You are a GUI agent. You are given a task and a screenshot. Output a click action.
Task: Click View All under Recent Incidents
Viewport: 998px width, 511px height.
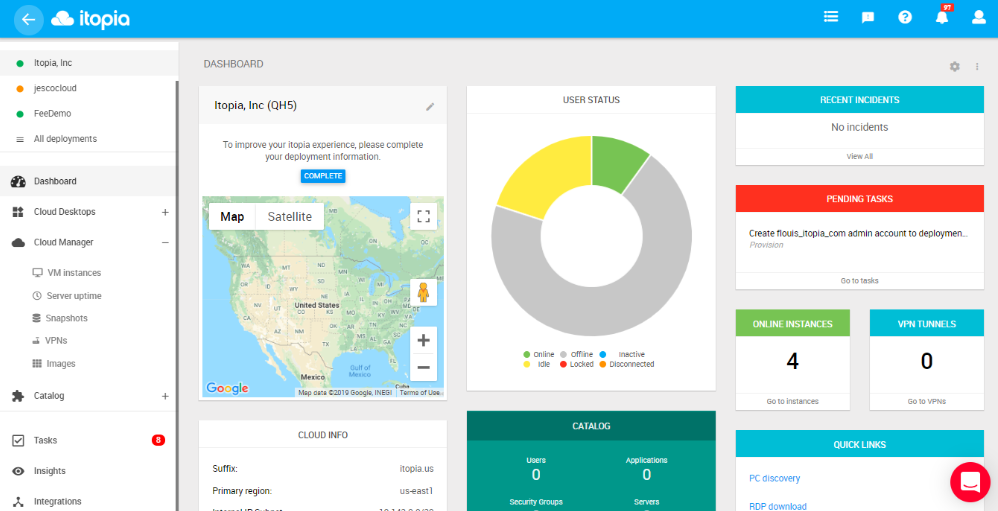859,156
